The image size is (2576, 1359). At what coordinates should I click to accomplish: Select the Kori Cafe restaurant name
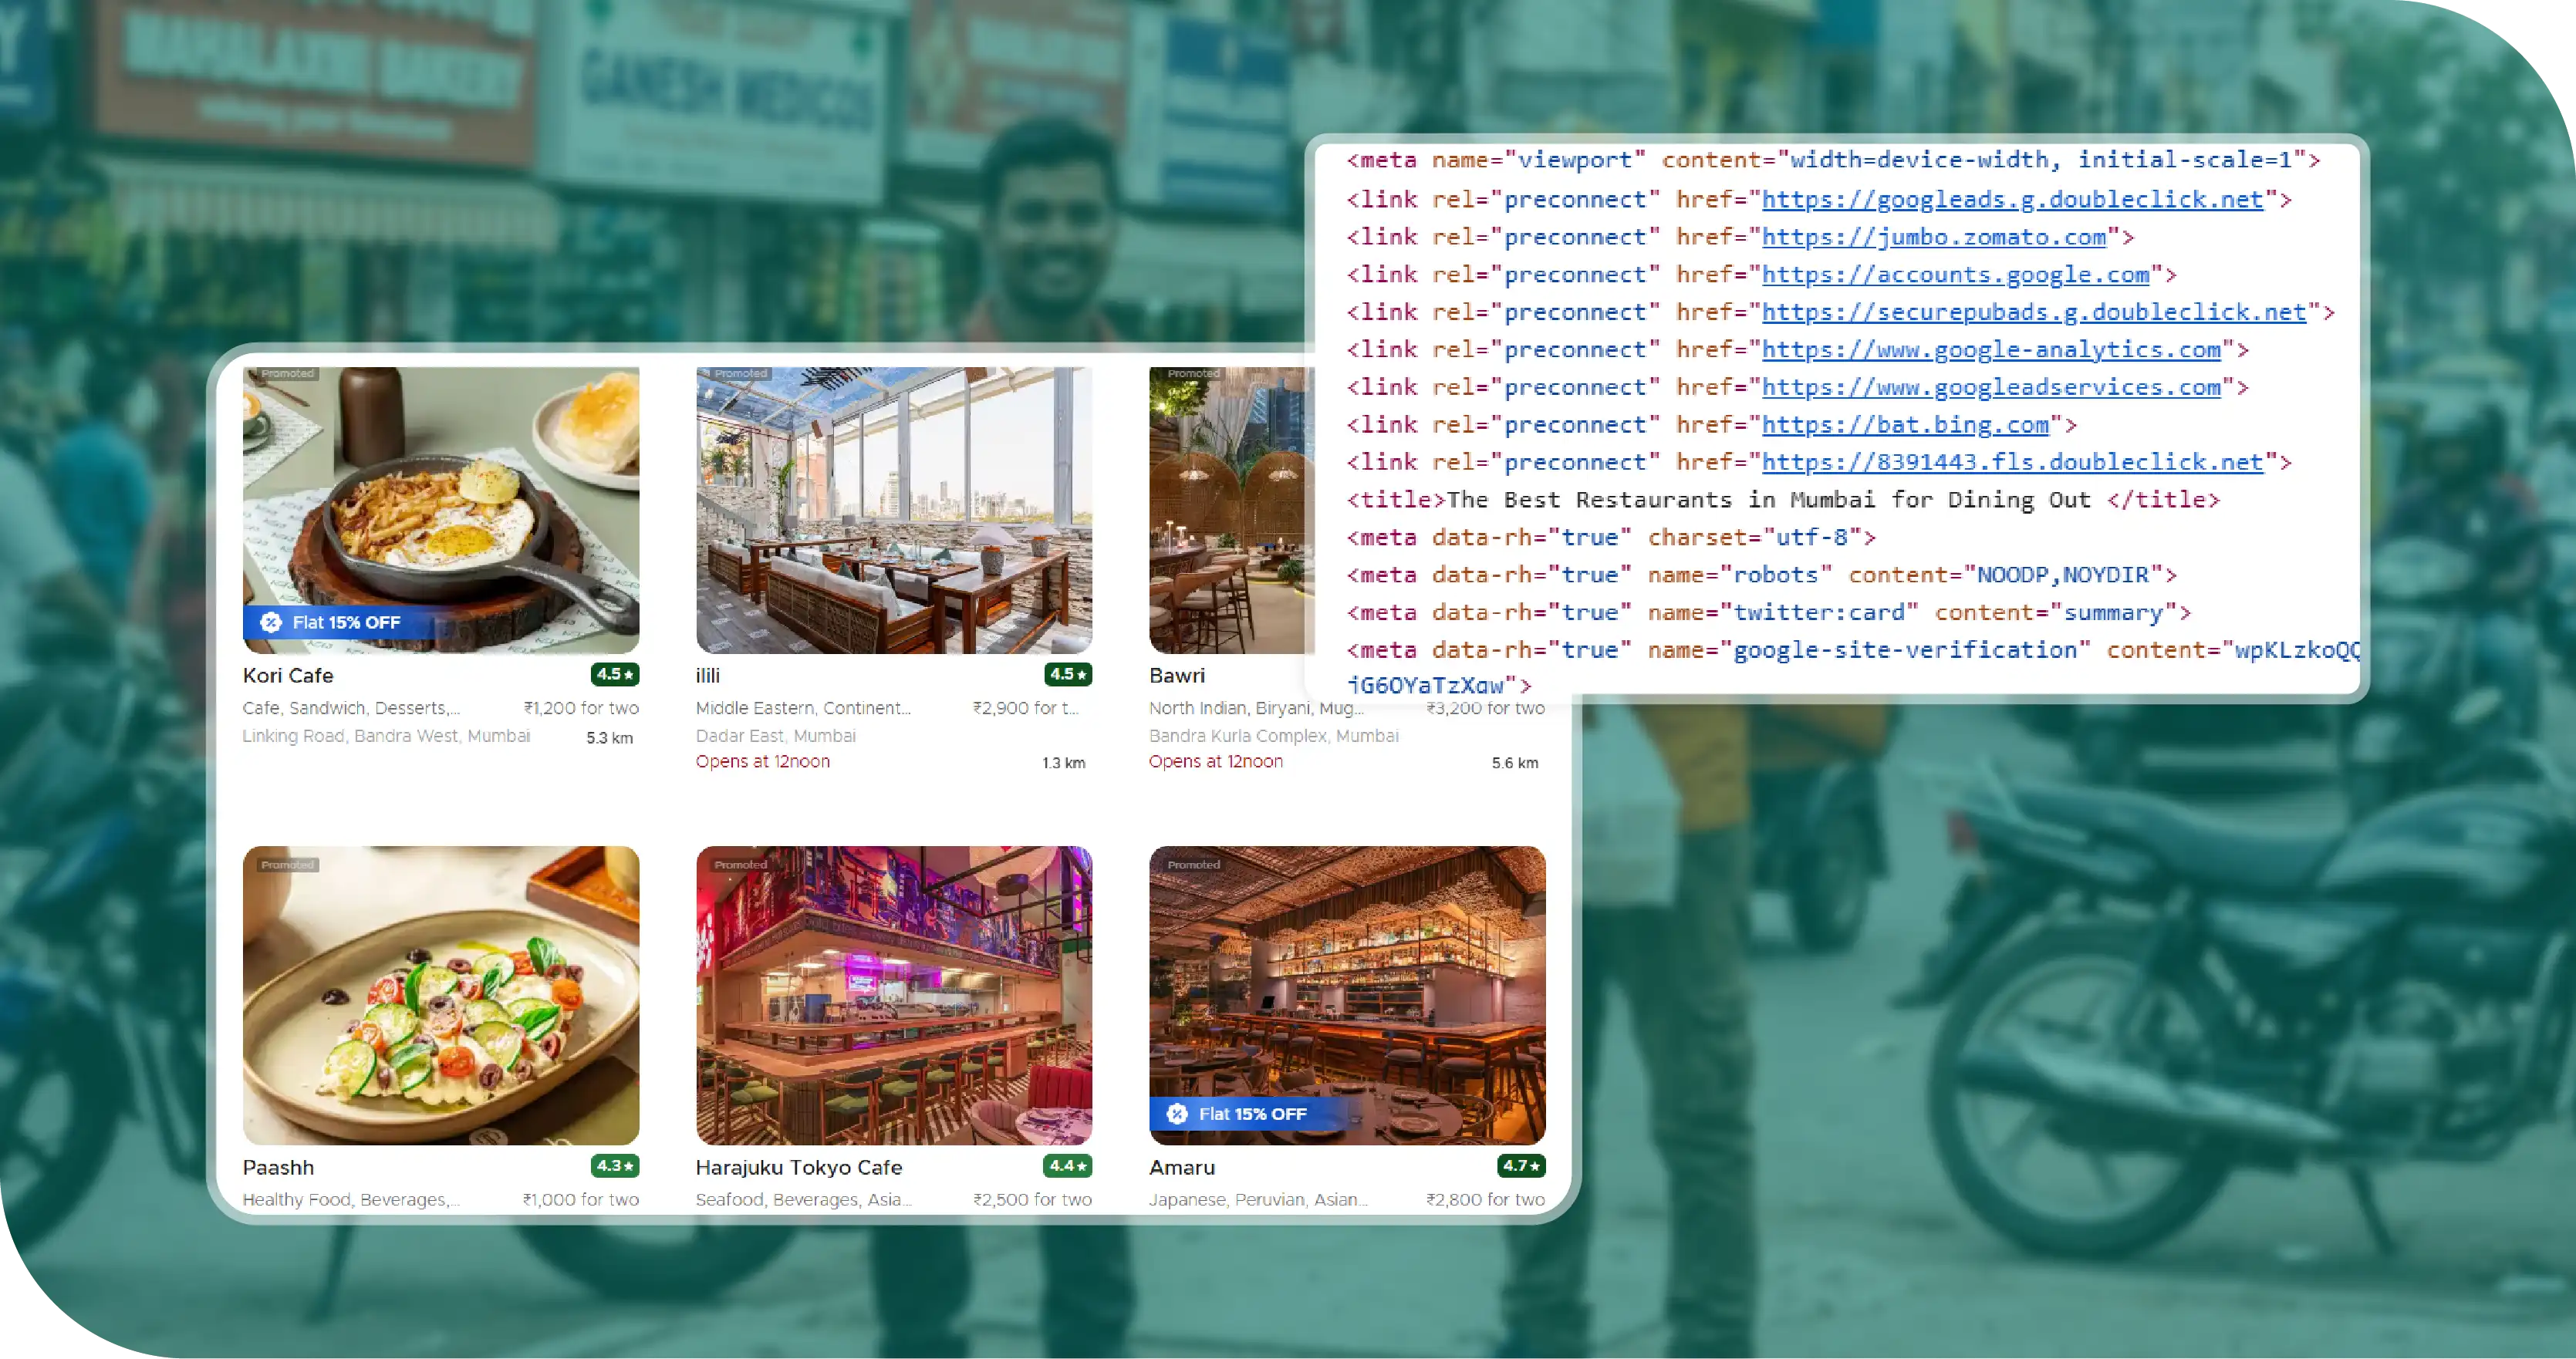(x=288, y=676)
